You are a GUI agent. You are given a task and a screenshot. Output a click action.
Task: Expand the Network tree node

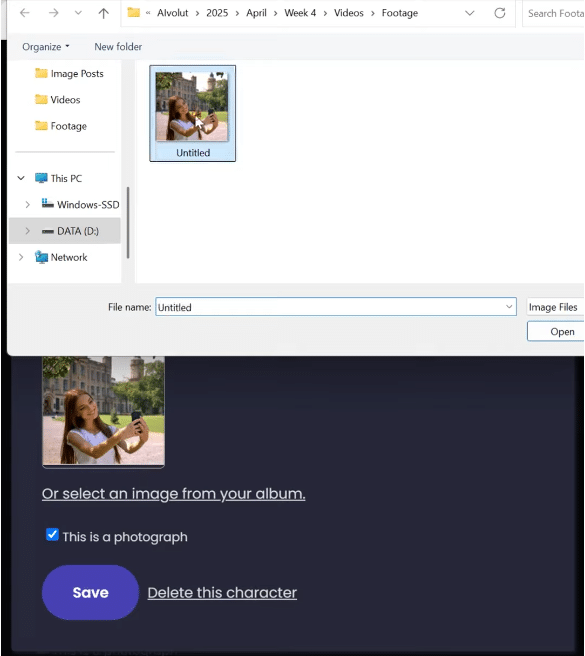click(21, 257)
